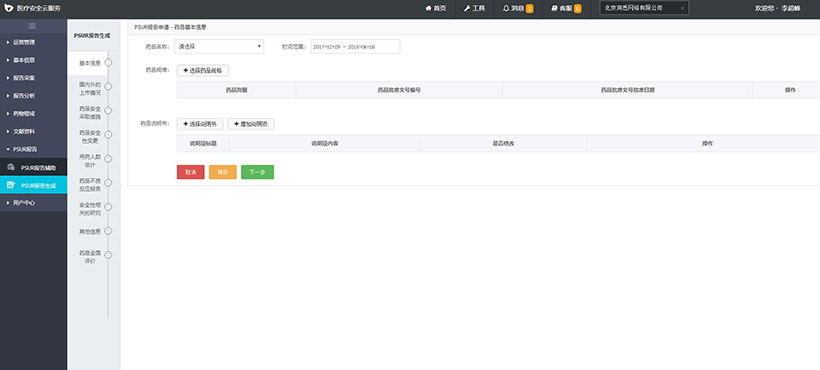Click the home icon in top bar
This screenshot has height=370, width=820.
click(x=428, y=8)
